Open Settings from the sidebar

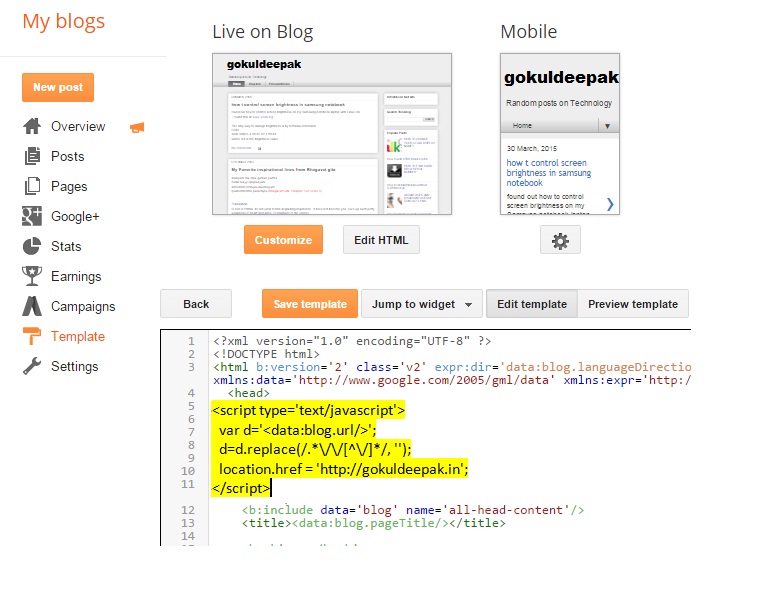(x=74, y=366)
